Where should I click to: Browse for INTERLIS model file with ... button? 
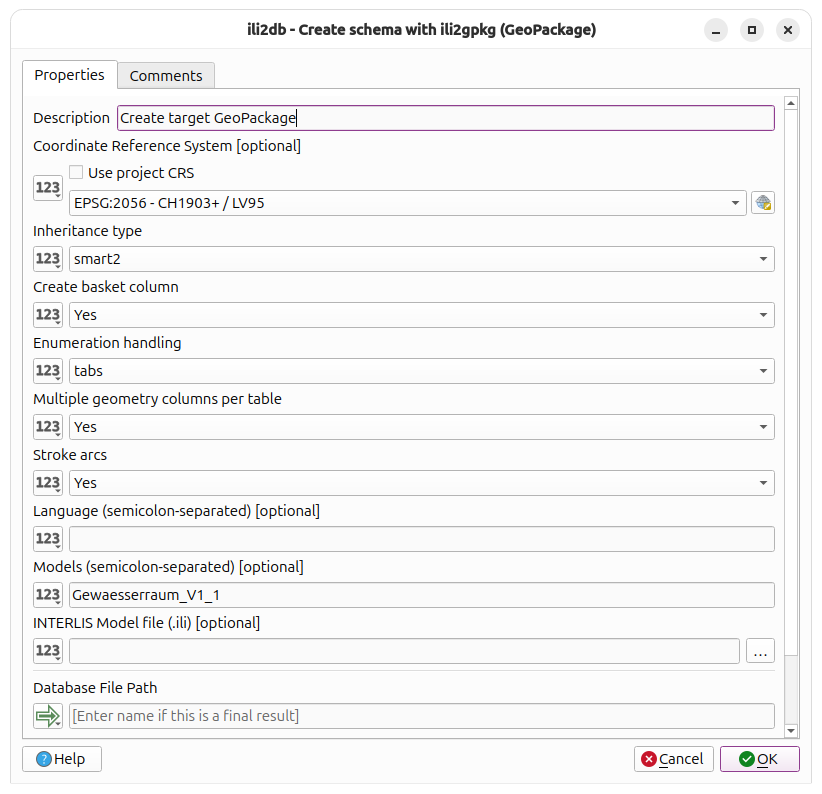point(760,651)
